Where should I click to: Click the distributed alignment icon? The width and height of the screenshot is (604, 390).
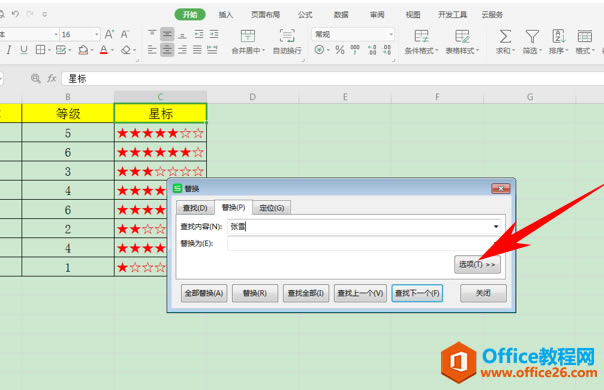(212, 50)
